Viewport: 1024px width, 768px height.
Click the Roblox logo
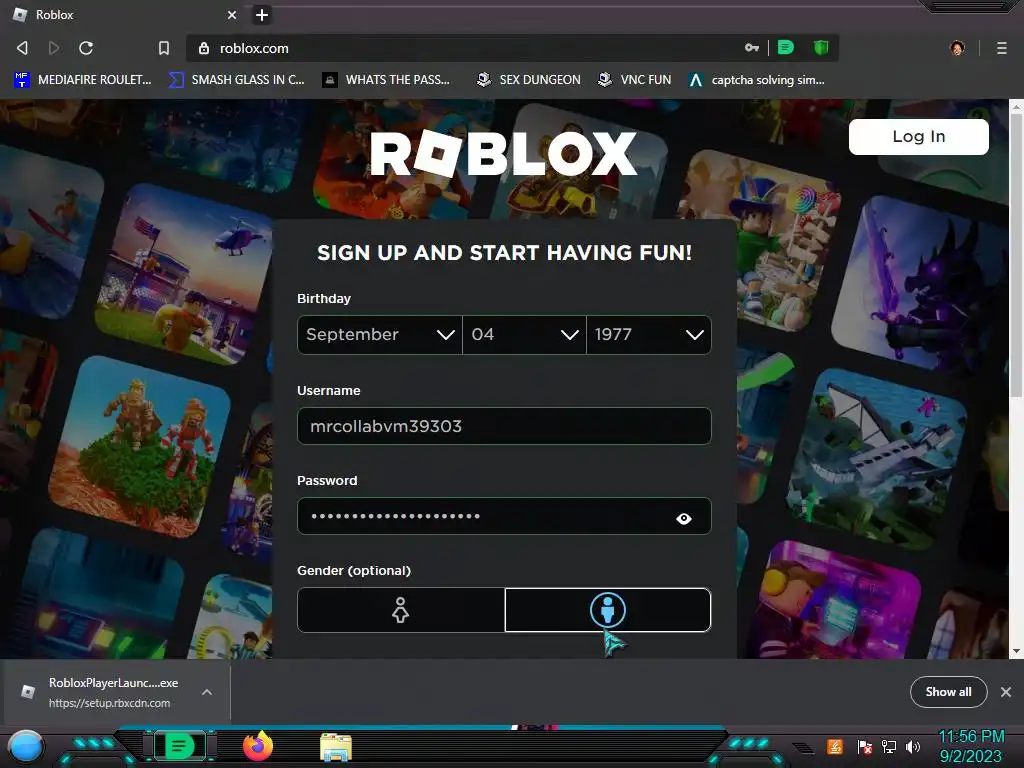(x=504, y=153)
